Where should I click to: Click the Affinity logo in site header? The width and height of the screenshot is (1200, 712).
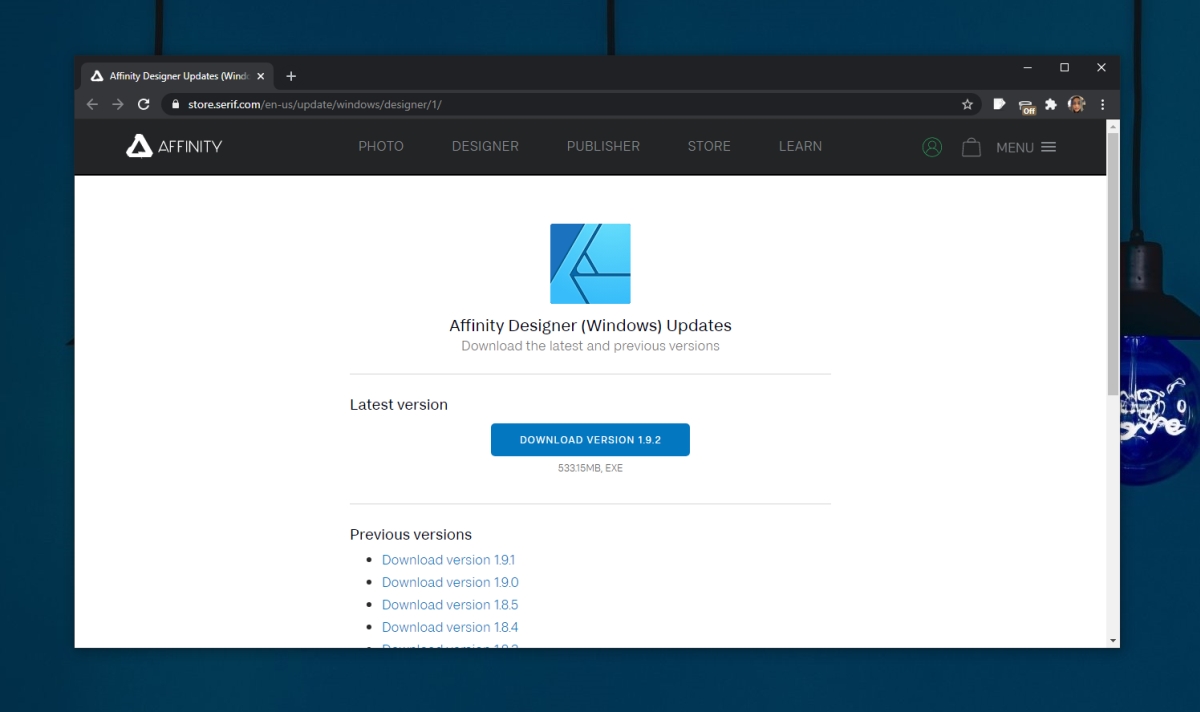[x=174, y=146]
